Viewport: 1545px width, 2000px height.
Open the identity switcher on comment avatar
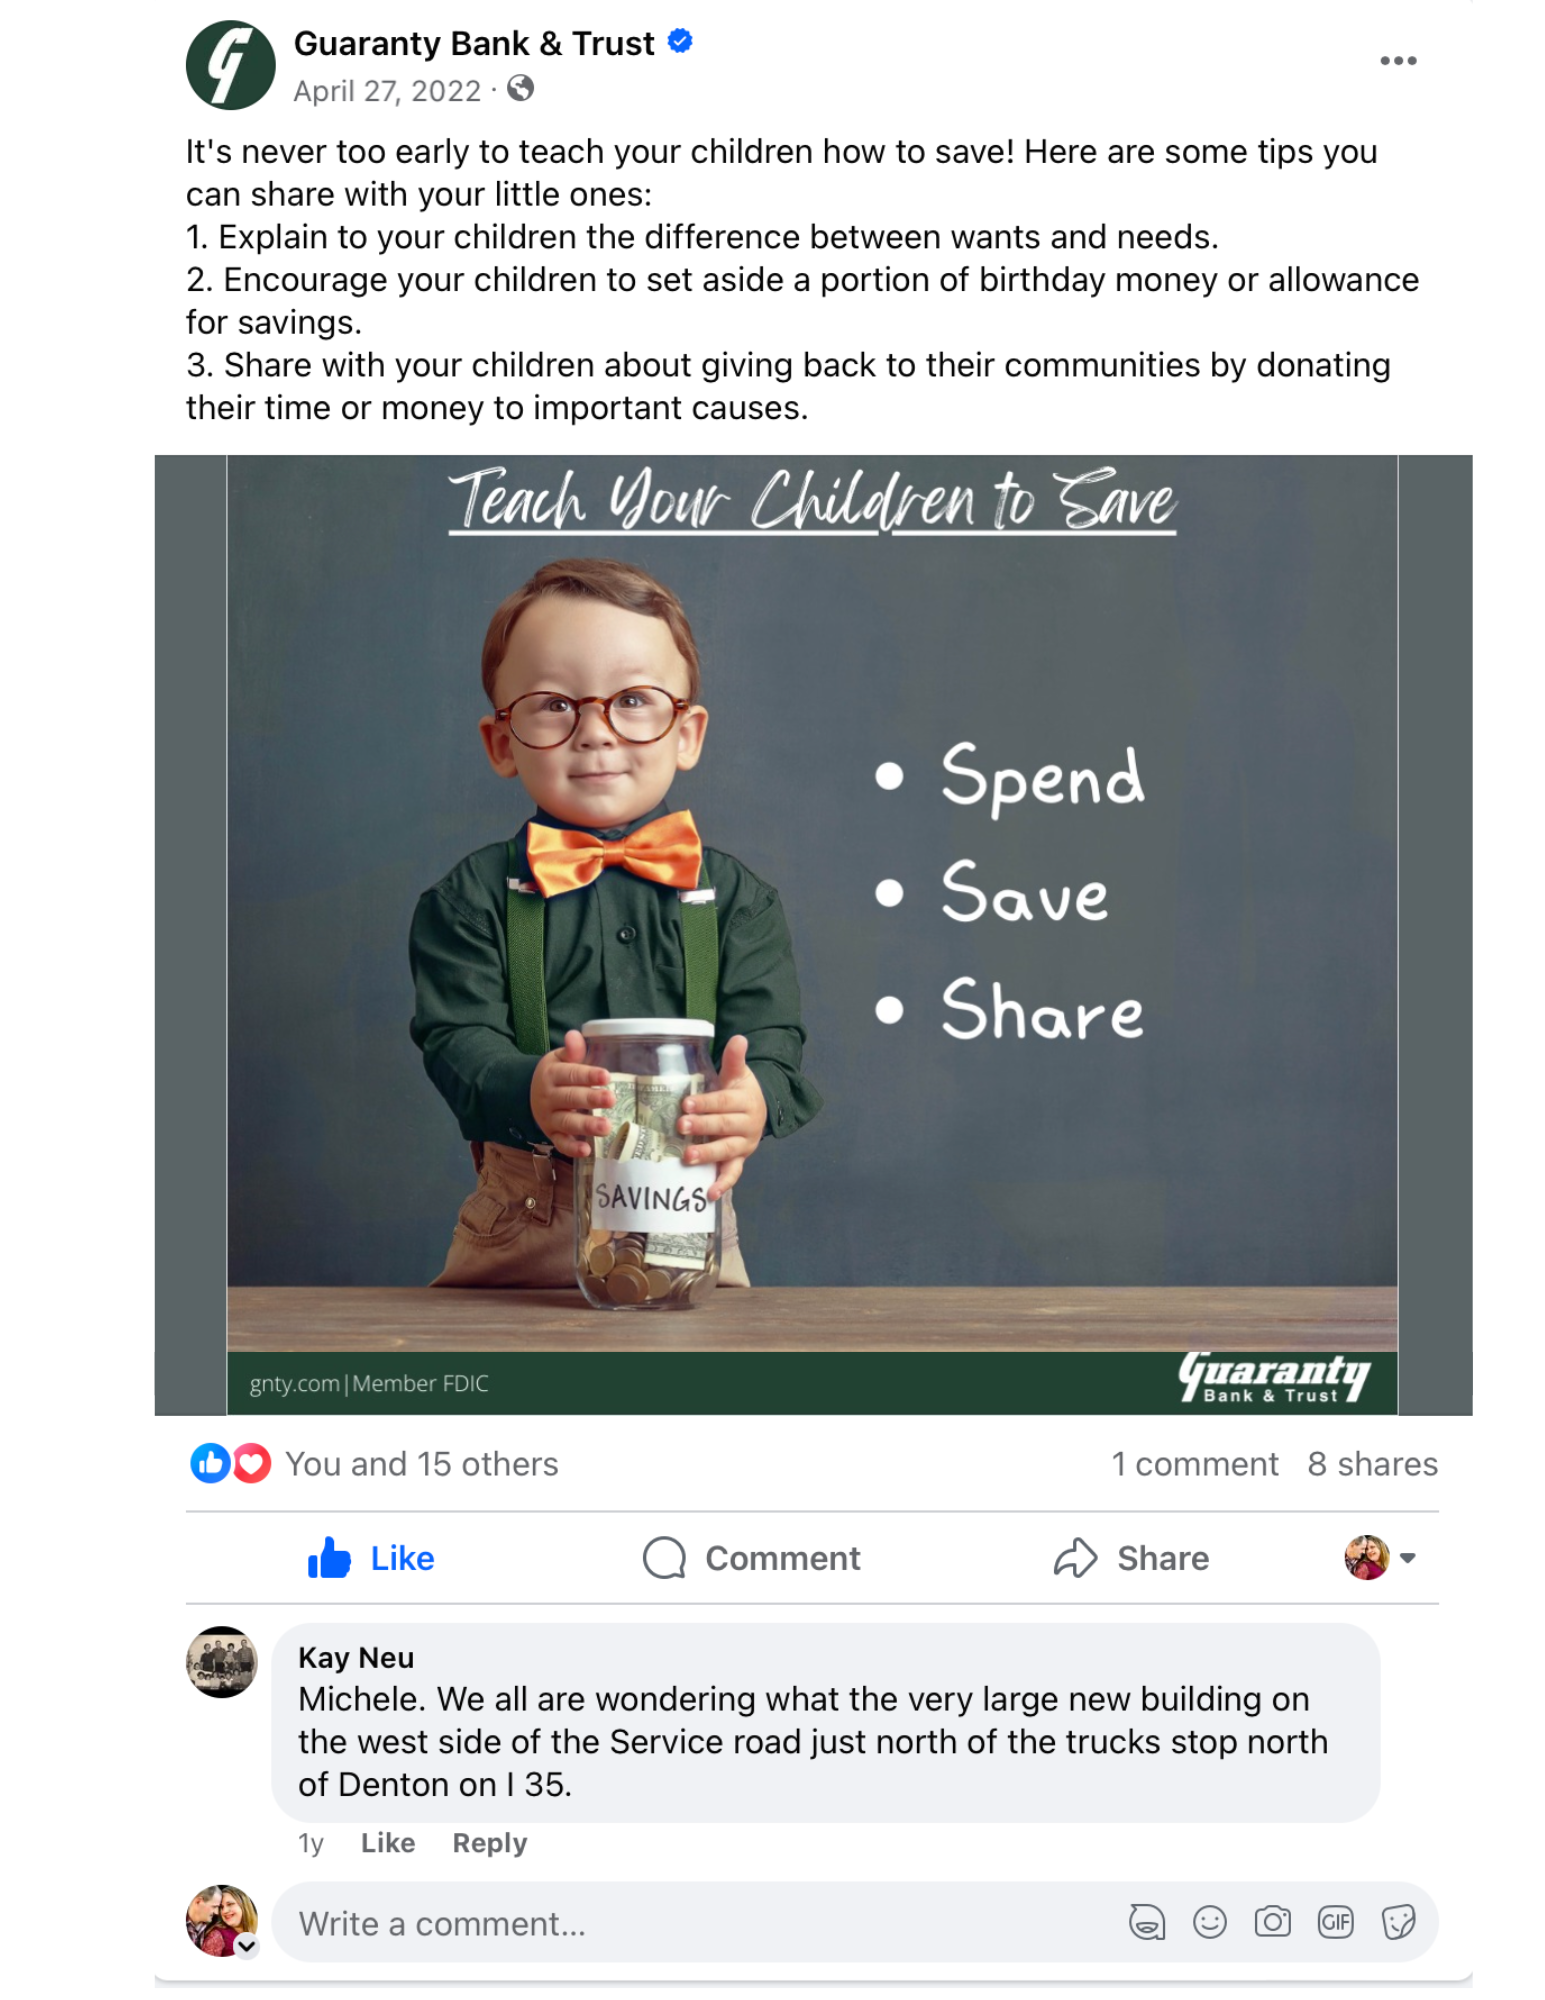pos(246,1946)
